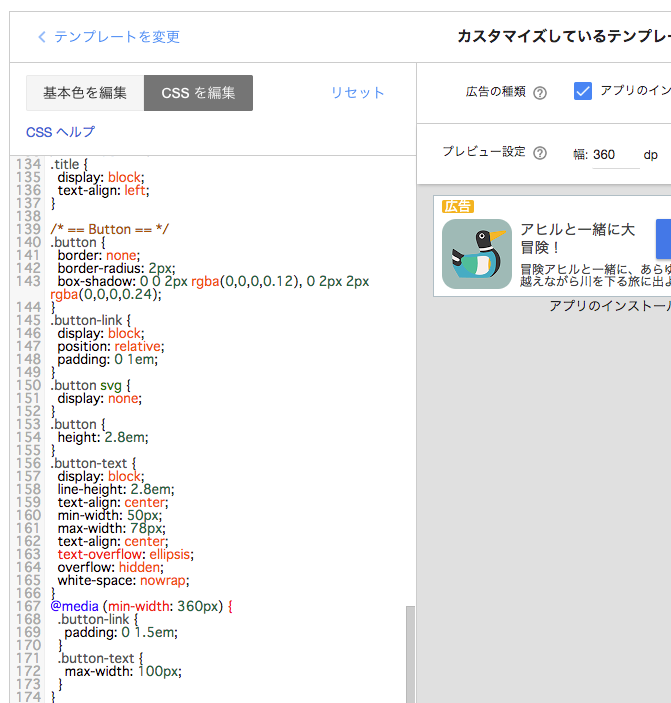This screenshot has width=671, height=703.
Task: Click '.button svg {' code line
Action: click(91, 385)
